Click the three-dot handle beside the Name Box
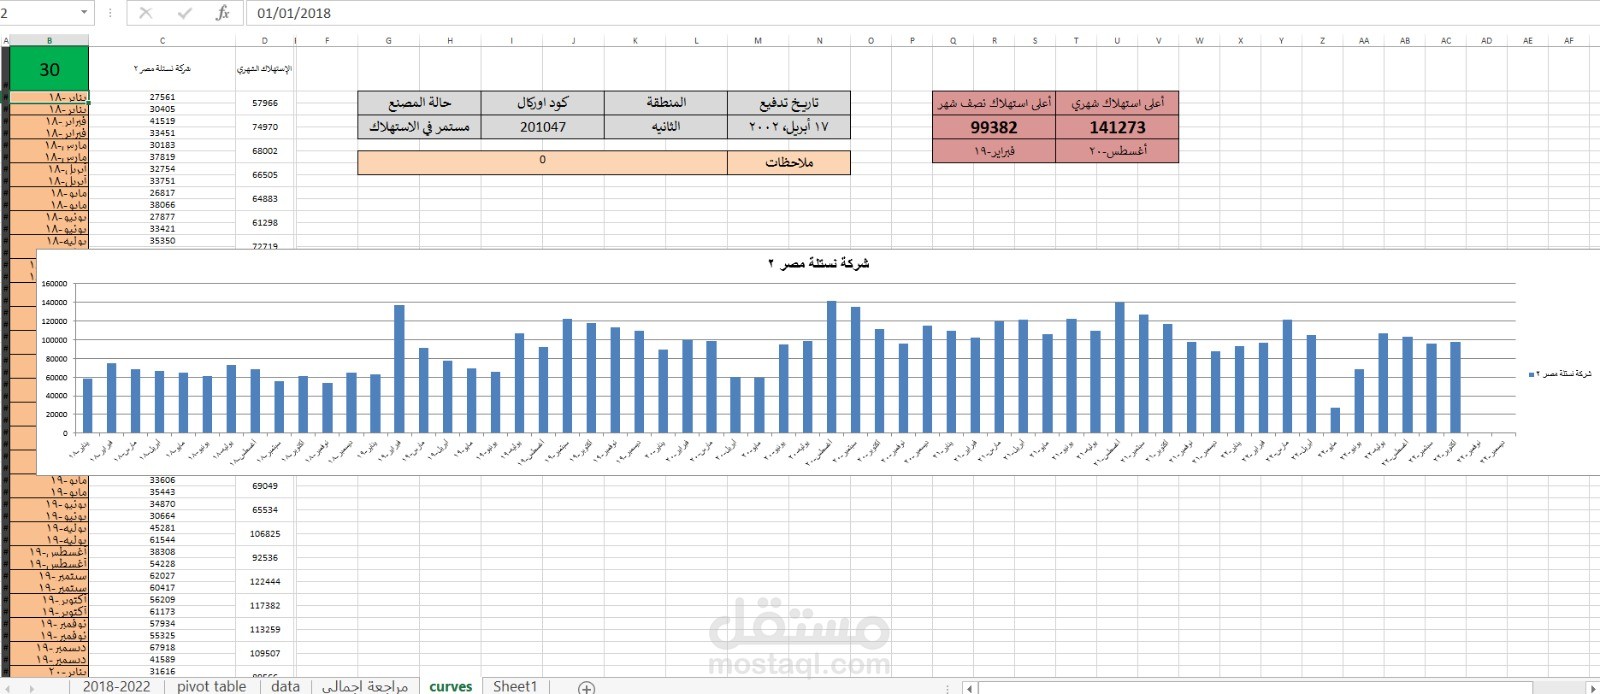1600x694 pixels. click(109, 13)
